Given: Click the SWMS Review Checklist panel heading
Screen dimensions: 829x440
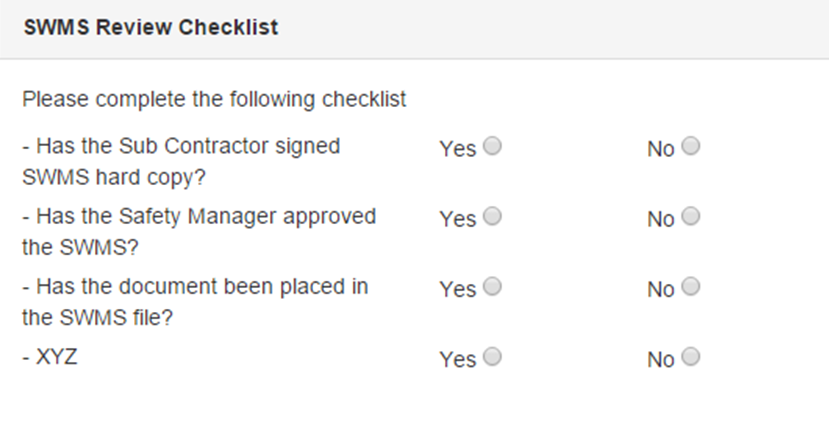Looking at the screenshot, I should coord(150,27).
